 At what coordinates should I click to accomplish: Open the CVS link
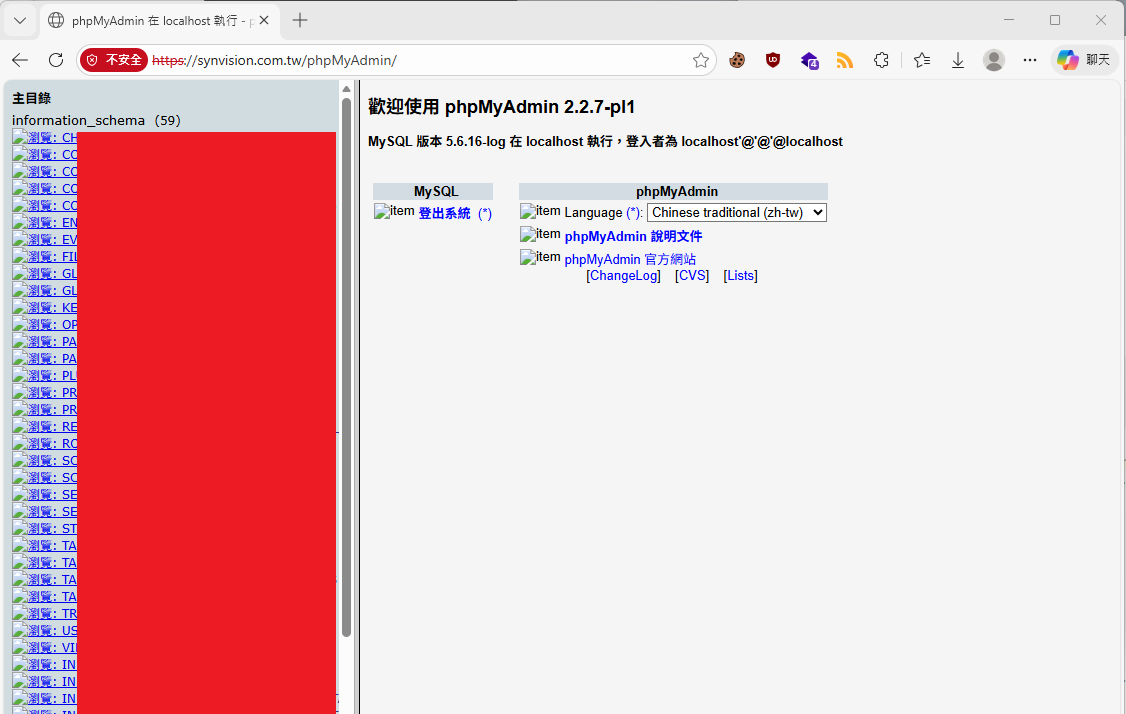pyautogui.click(x=692, y=276)
